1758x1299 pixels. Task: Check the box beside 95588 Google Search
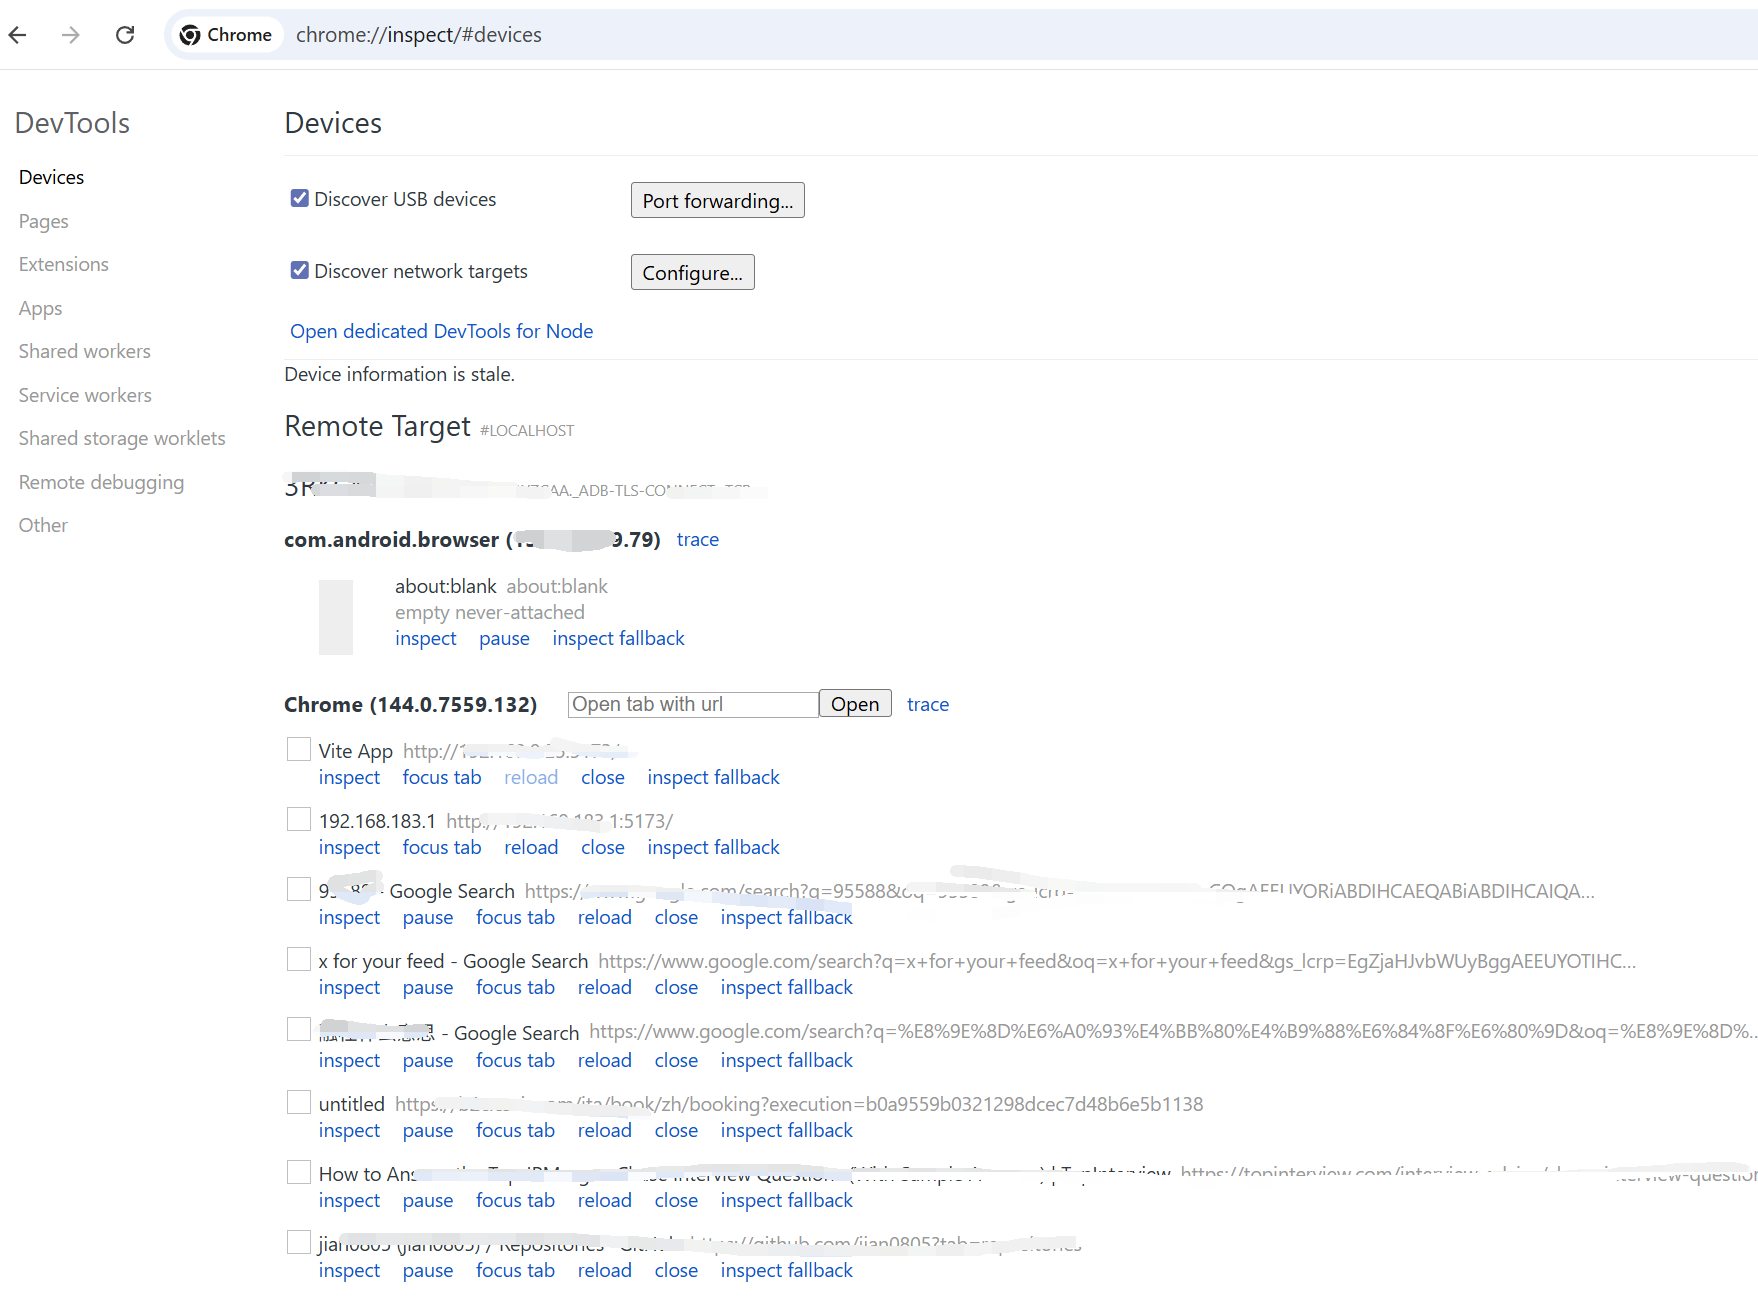point(298,889)
